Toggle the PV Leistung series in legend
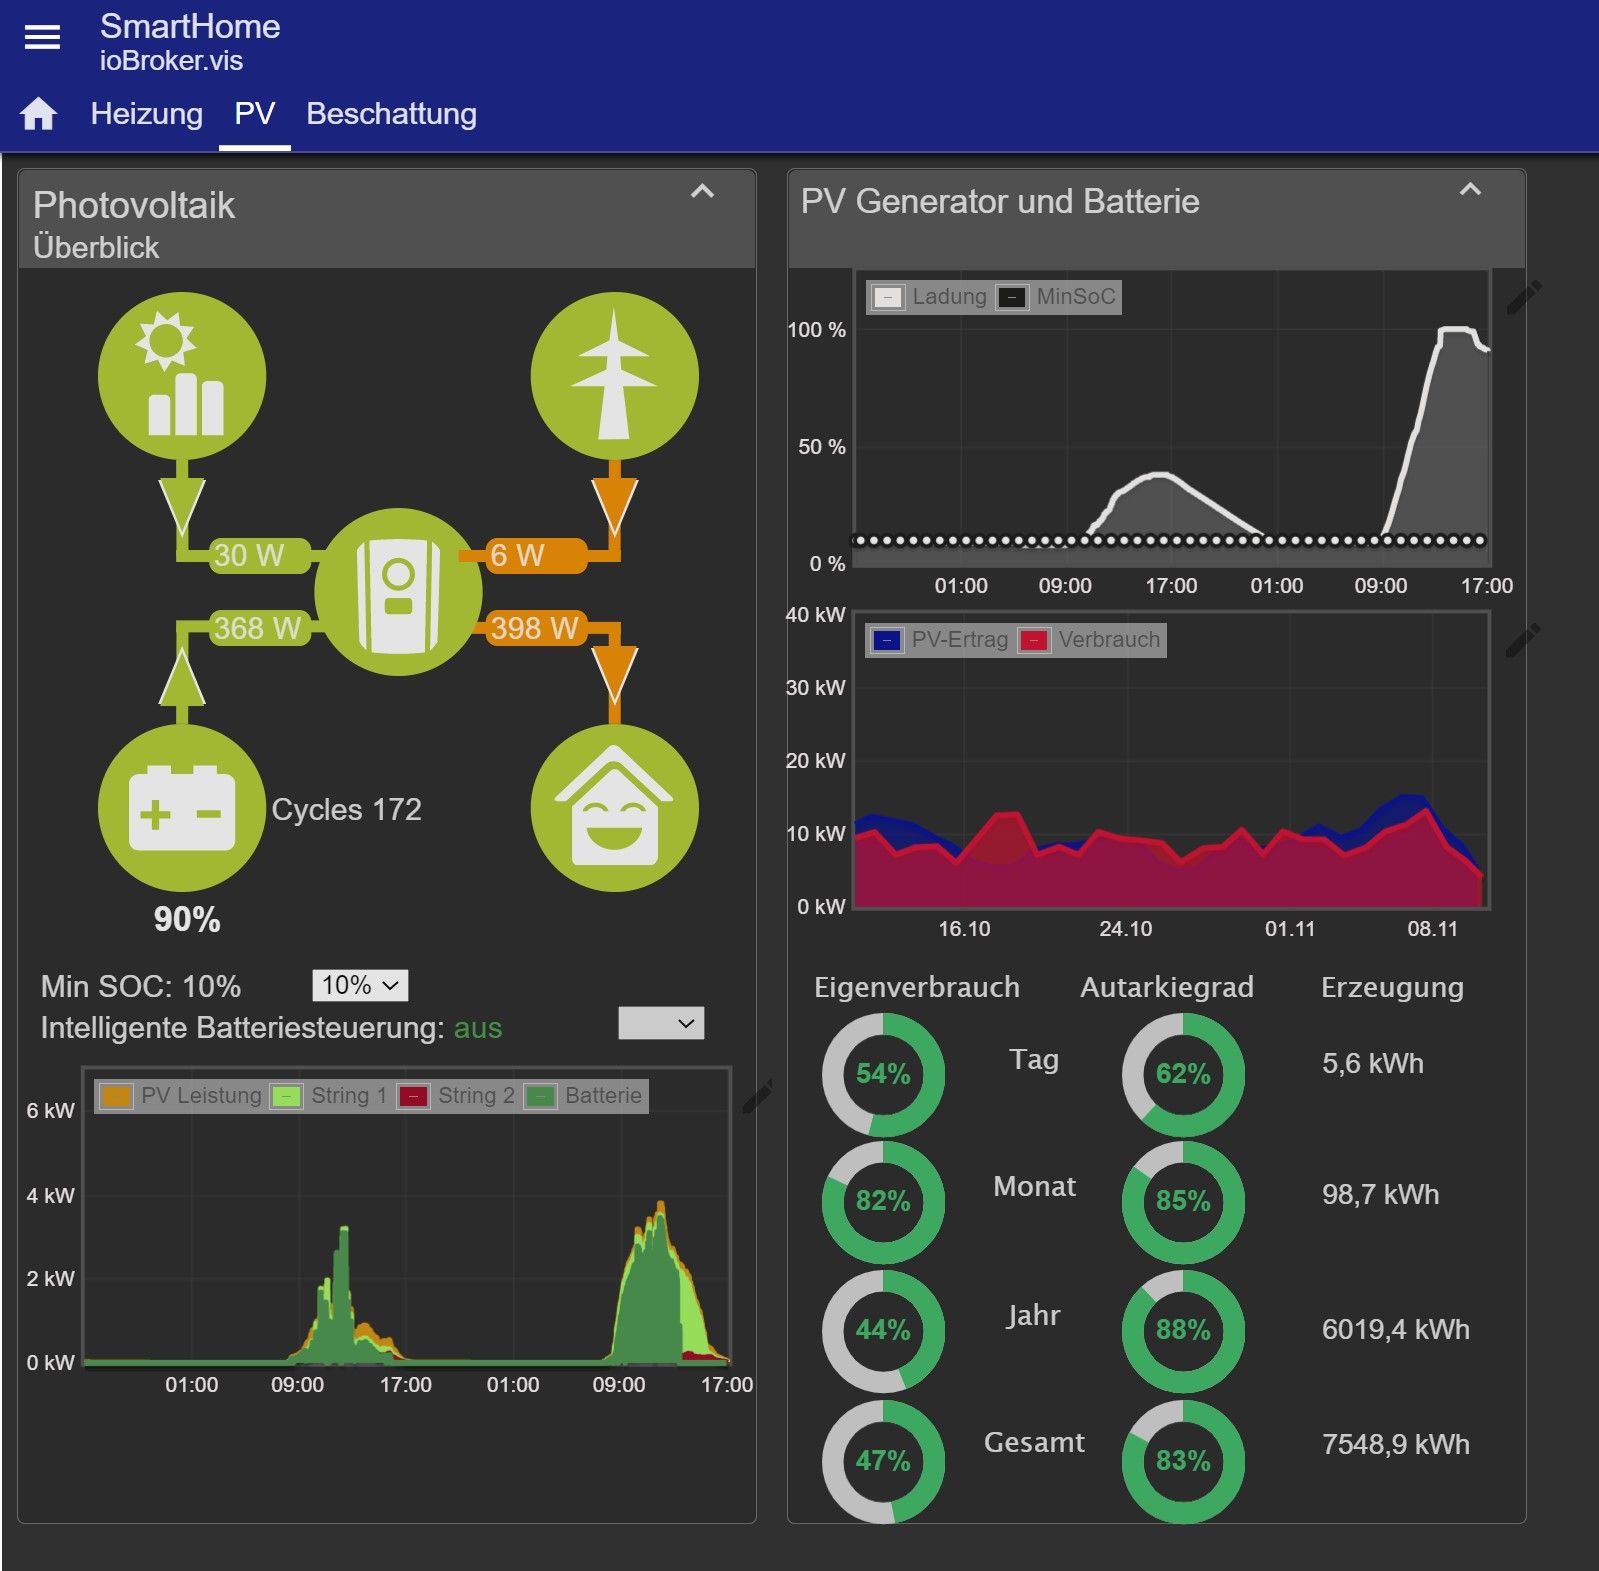Viewport: 1599px width, 1571px height. click(182, 1096)
